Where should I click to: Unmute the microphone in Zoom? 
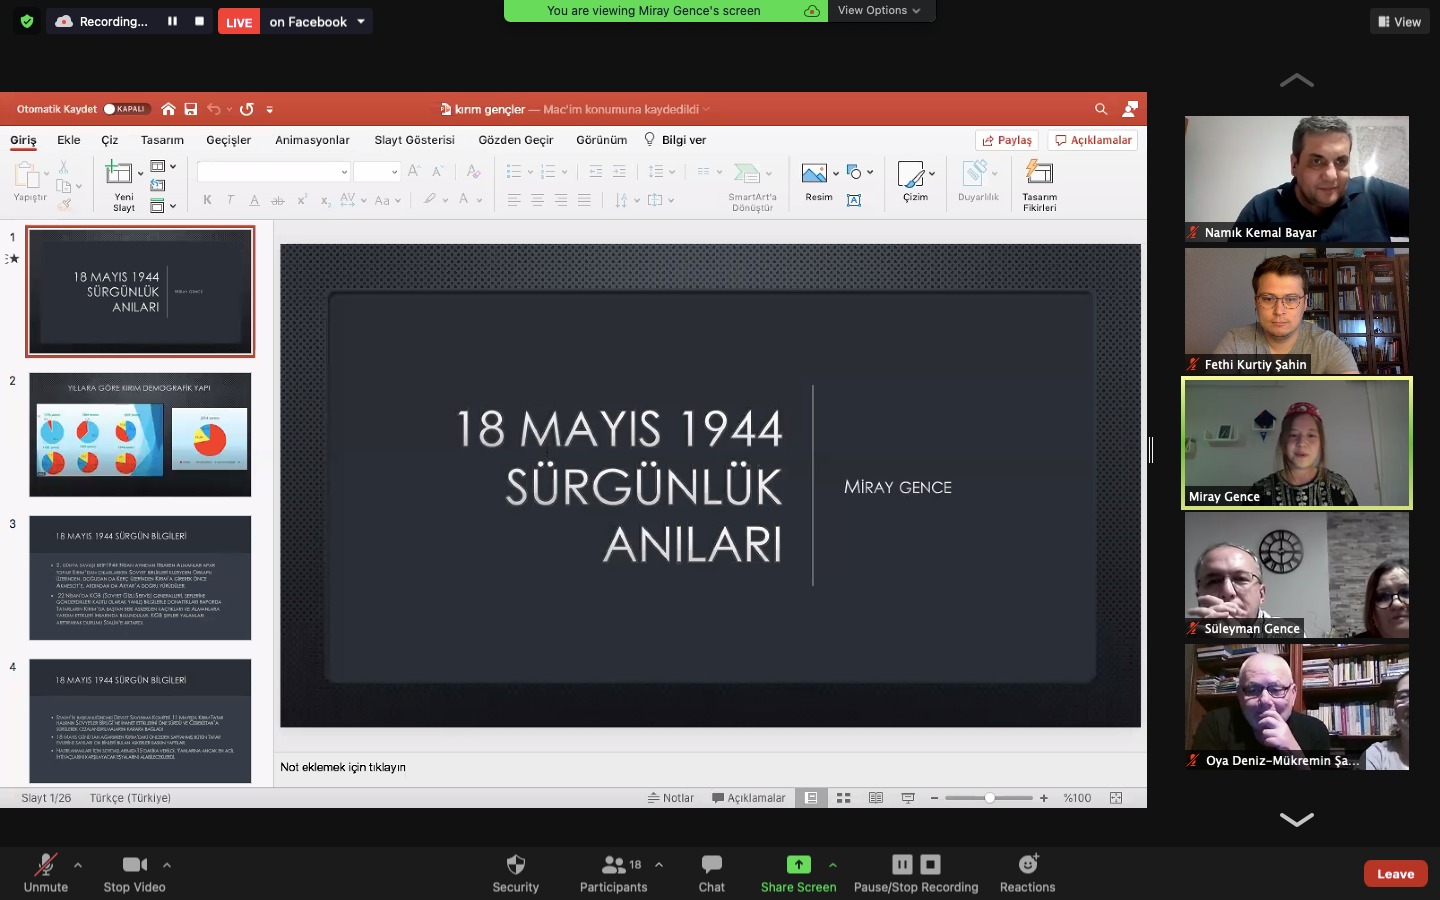pyautogui.click(x=46, y=873)
